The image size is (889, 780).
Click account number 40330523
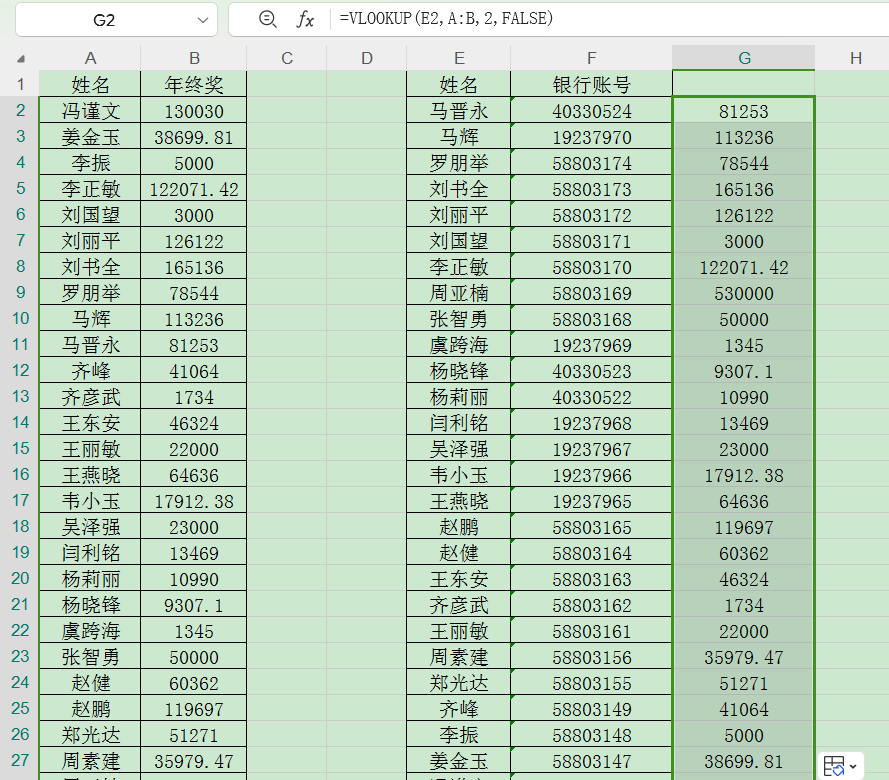[591, 371]
